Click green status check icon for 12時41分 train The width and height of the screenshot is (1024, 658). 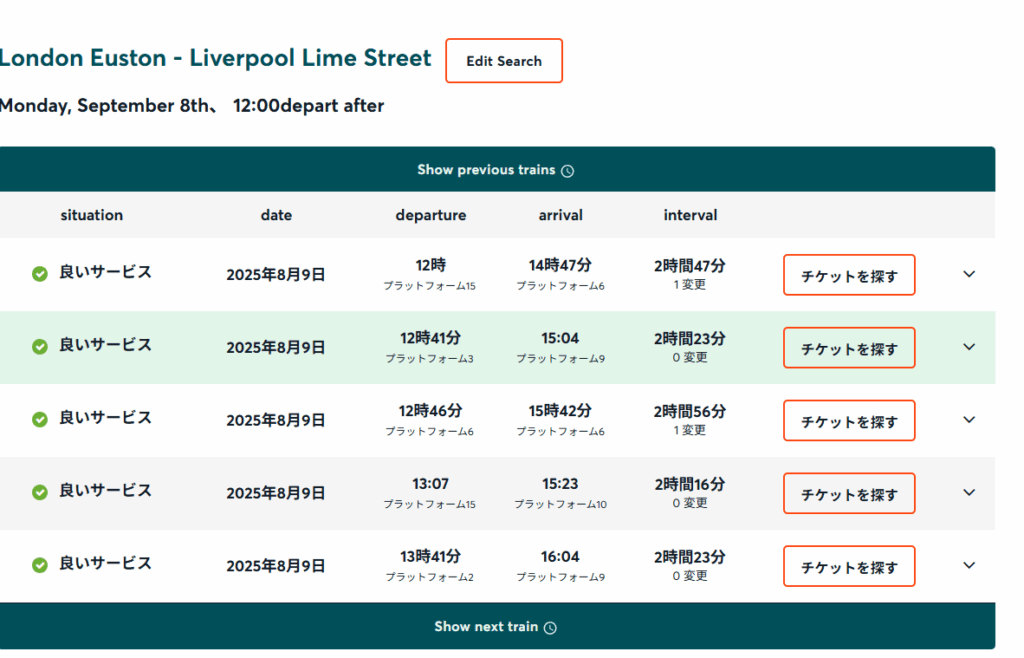pyautogui.click(x=40, y=347)
